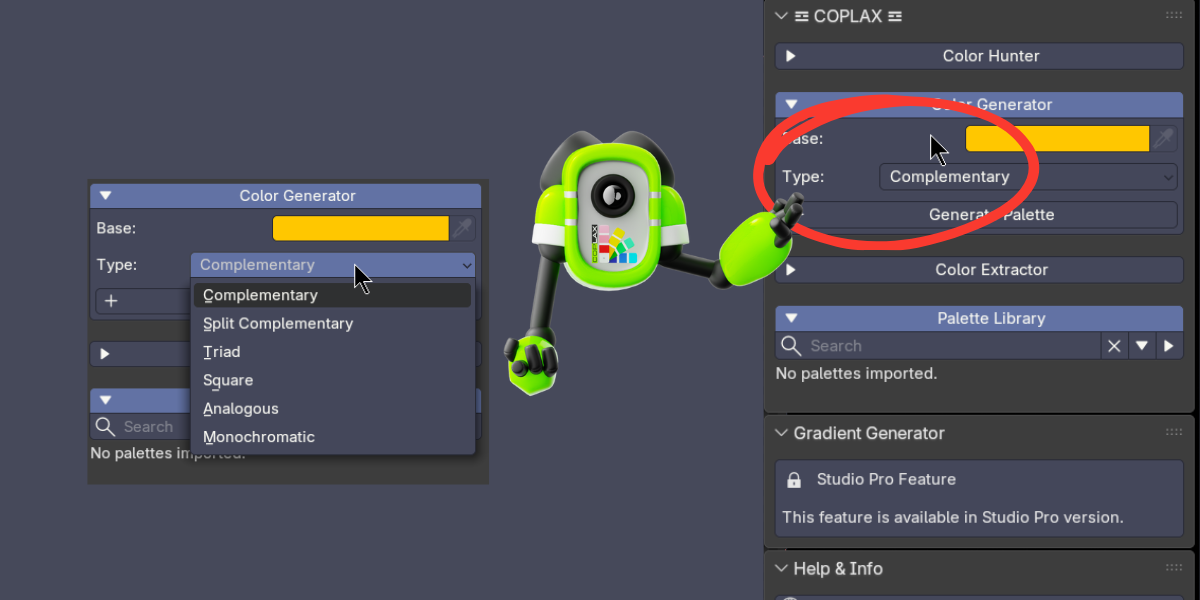Click the 'Studio Pro Feature' label
The image size is (1200, 600).
[x=886, y=480]
